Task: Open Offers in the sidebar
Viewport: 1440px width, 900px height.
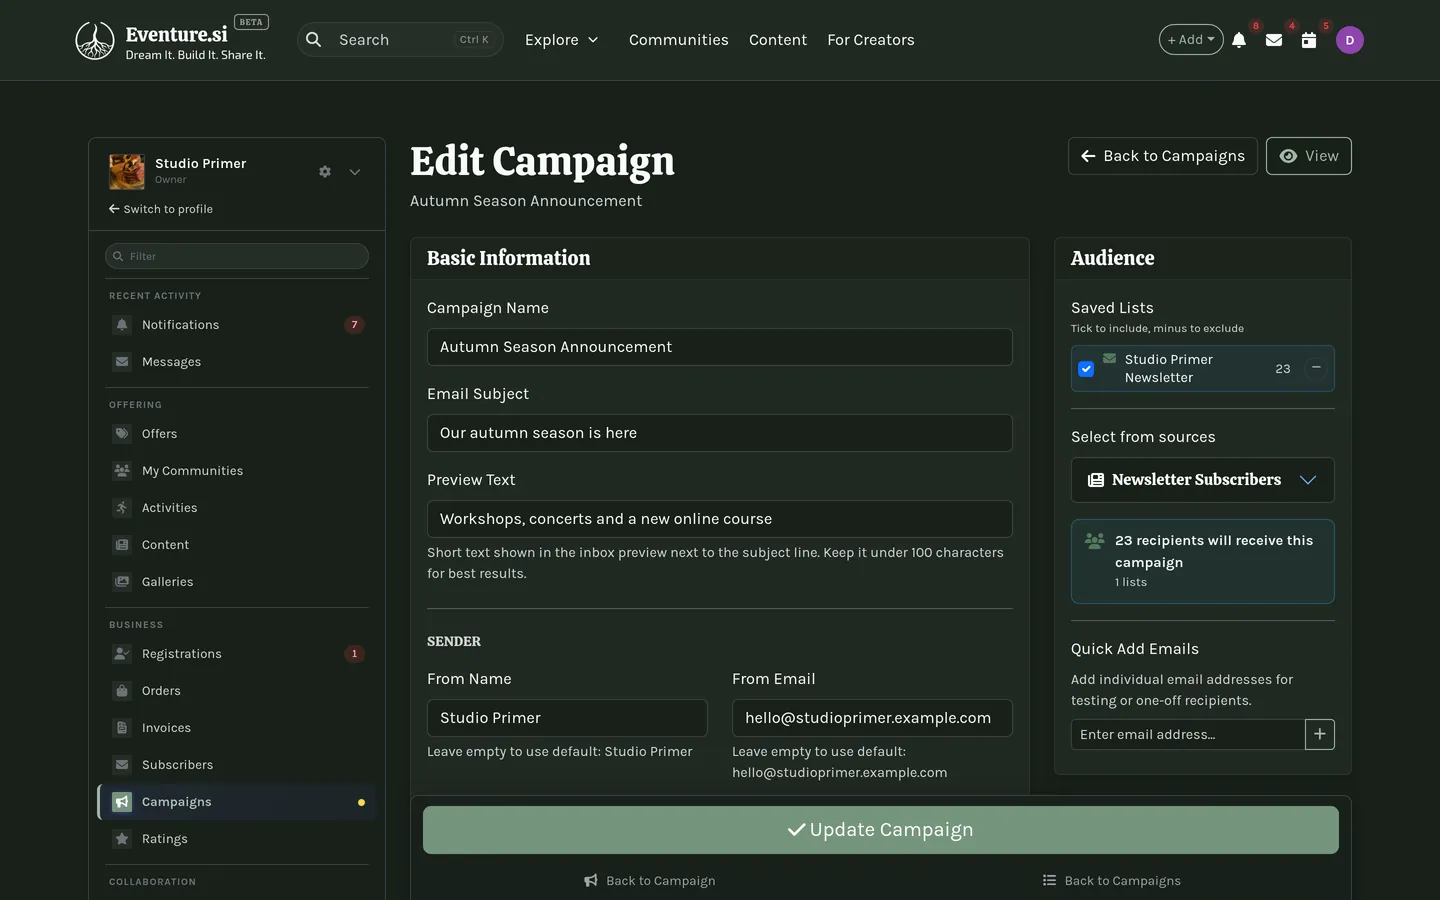Action: [237, 434]
